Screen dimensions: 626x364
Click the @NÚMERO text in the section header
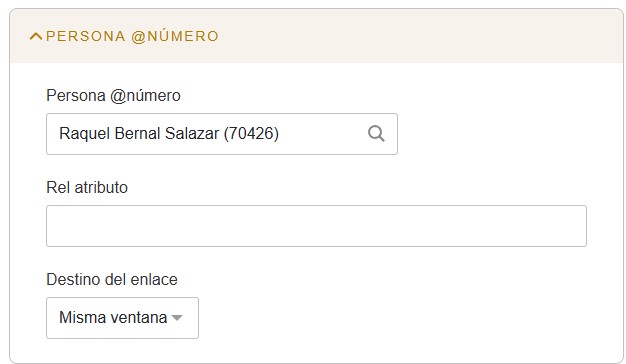pyautogui.click(x=175, y=36)
